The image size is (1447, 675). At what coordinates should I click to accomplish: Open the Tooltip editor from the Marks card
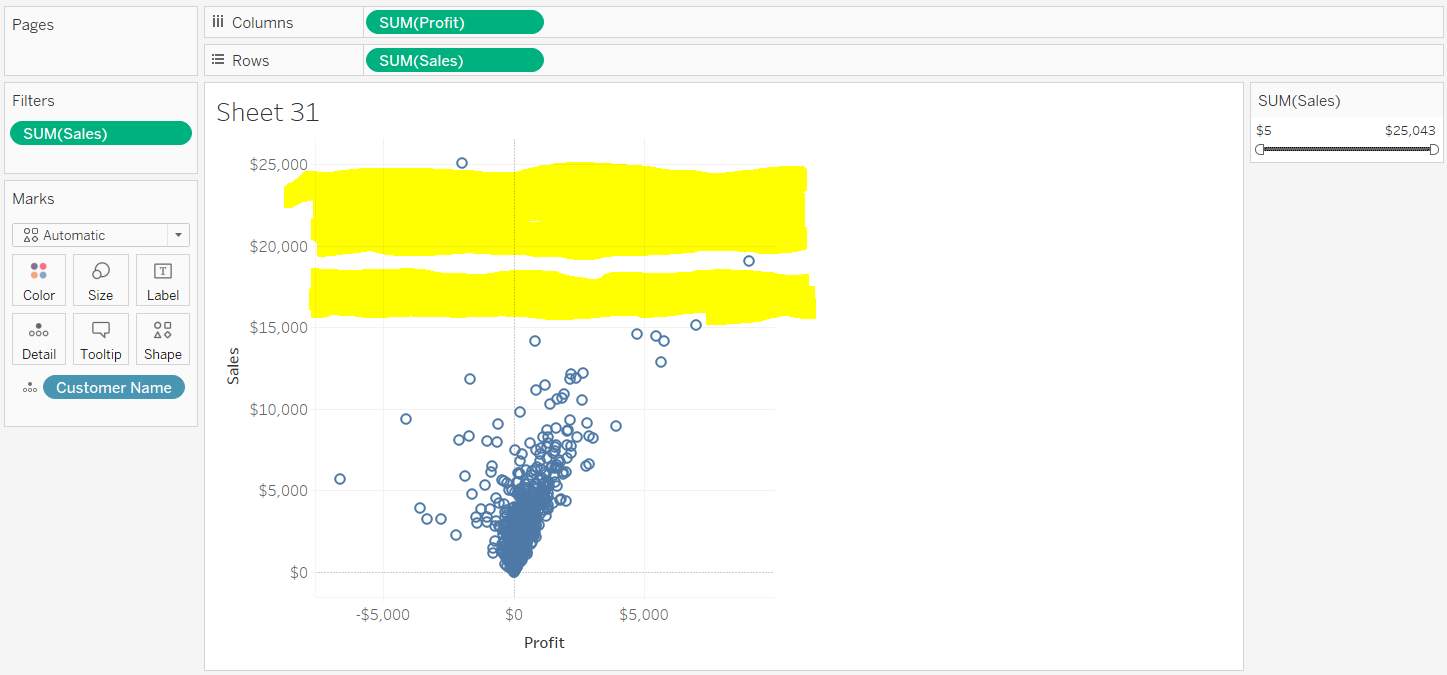(x=100, y=338)
